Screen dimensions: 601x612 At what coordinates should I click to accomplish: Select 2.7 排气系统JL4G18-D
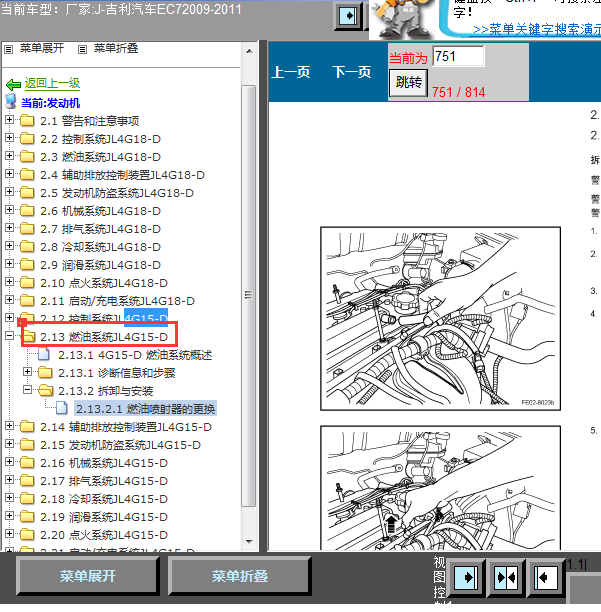100,229
